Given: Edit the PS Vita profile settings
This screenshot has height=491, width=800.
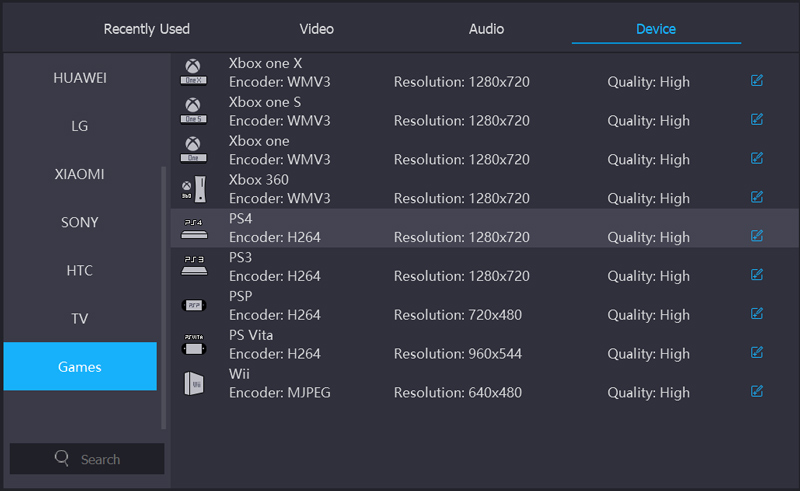Looking at the screenshot, I should pos(757,352).
